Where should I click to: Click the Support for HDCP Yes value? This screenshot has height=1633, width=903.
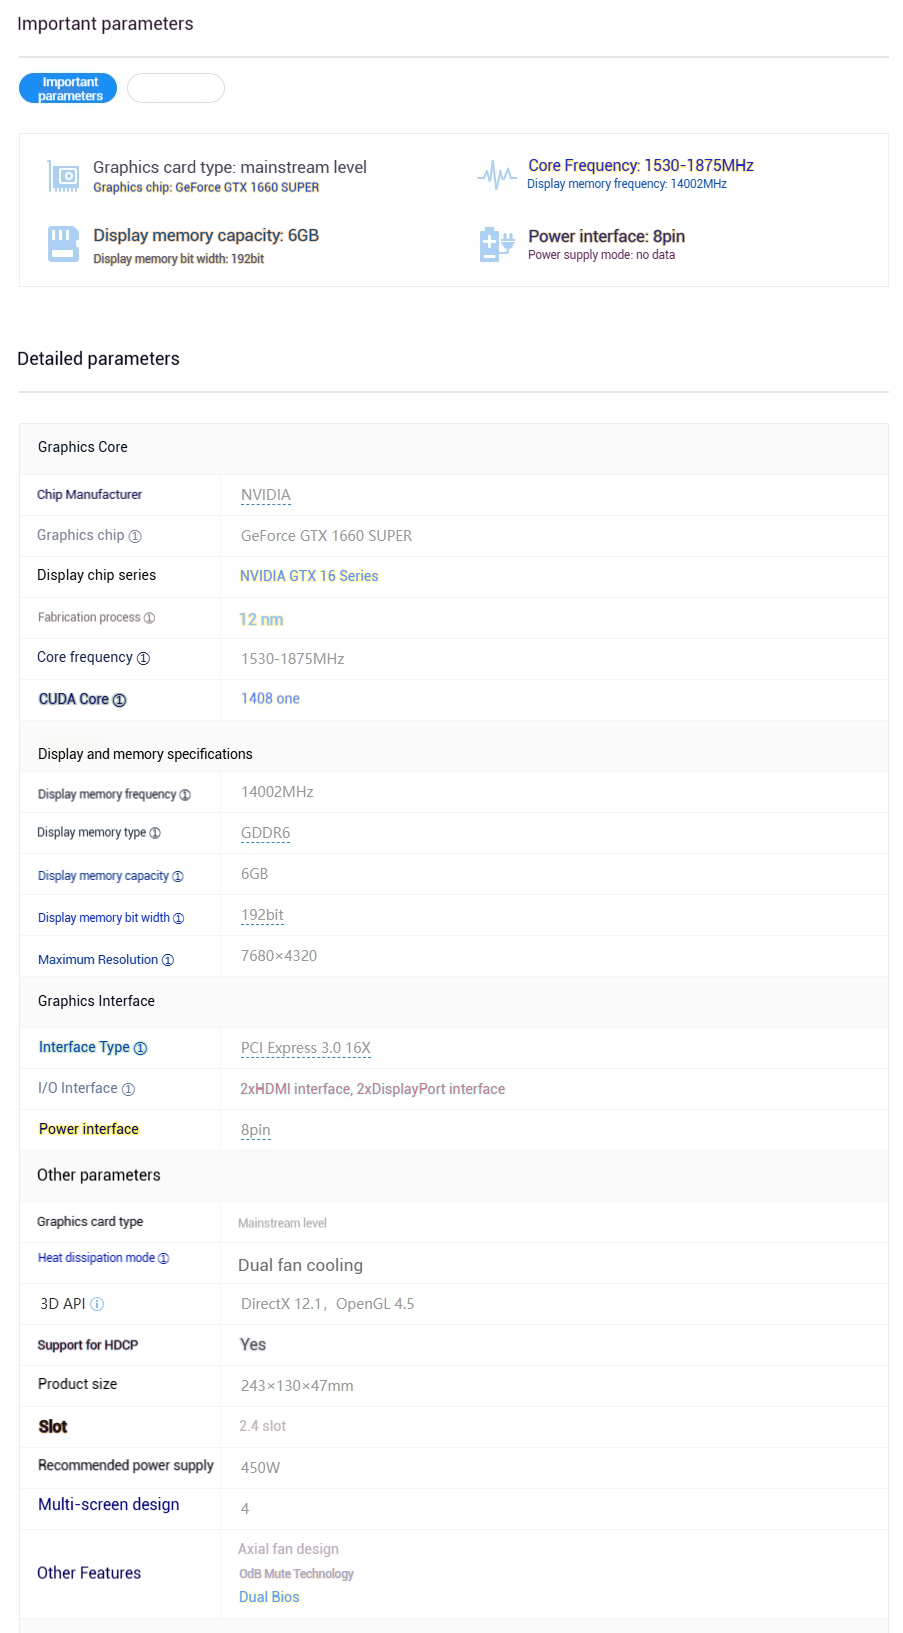[x=253, y=1345]
